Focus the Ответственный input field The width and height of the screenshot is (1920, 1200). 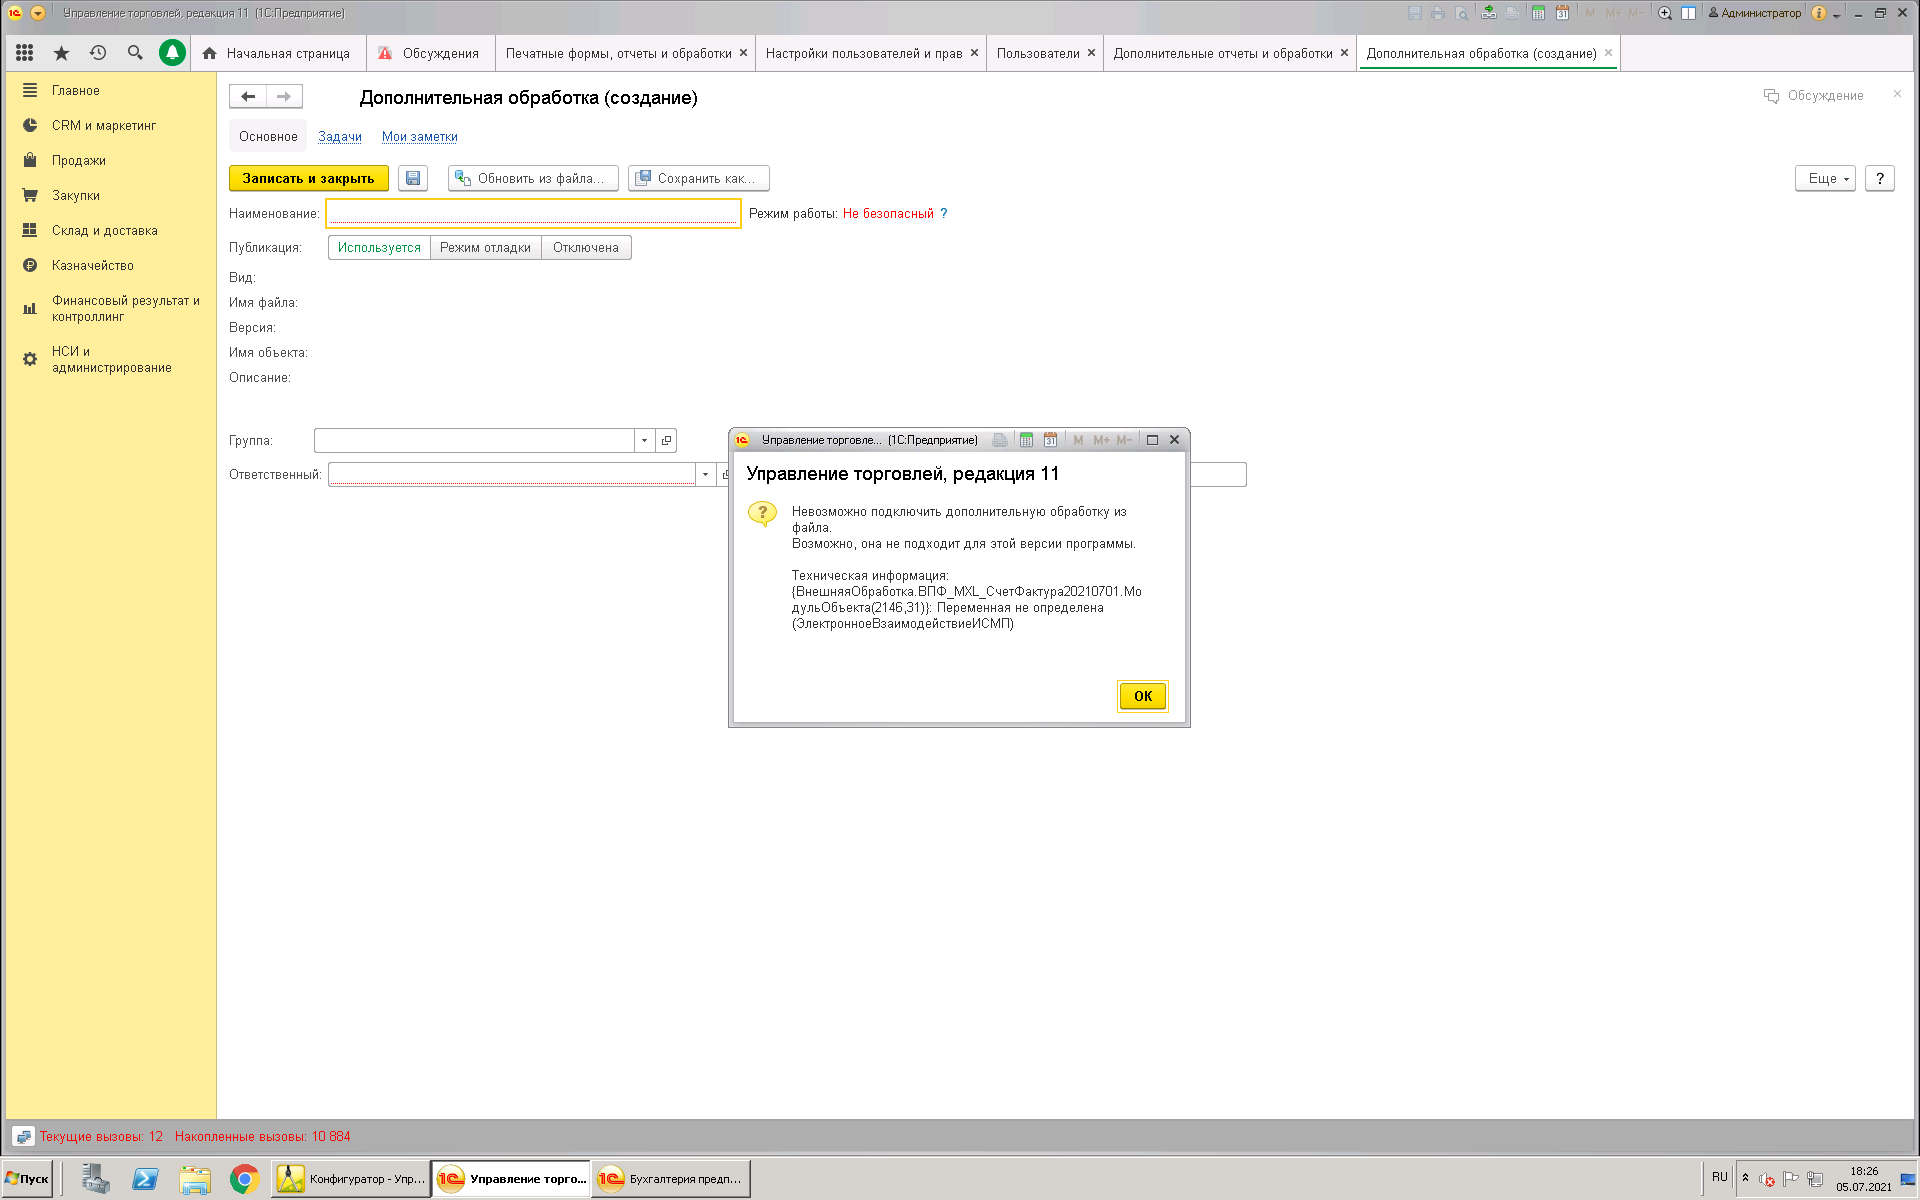(x=512, y=474)
